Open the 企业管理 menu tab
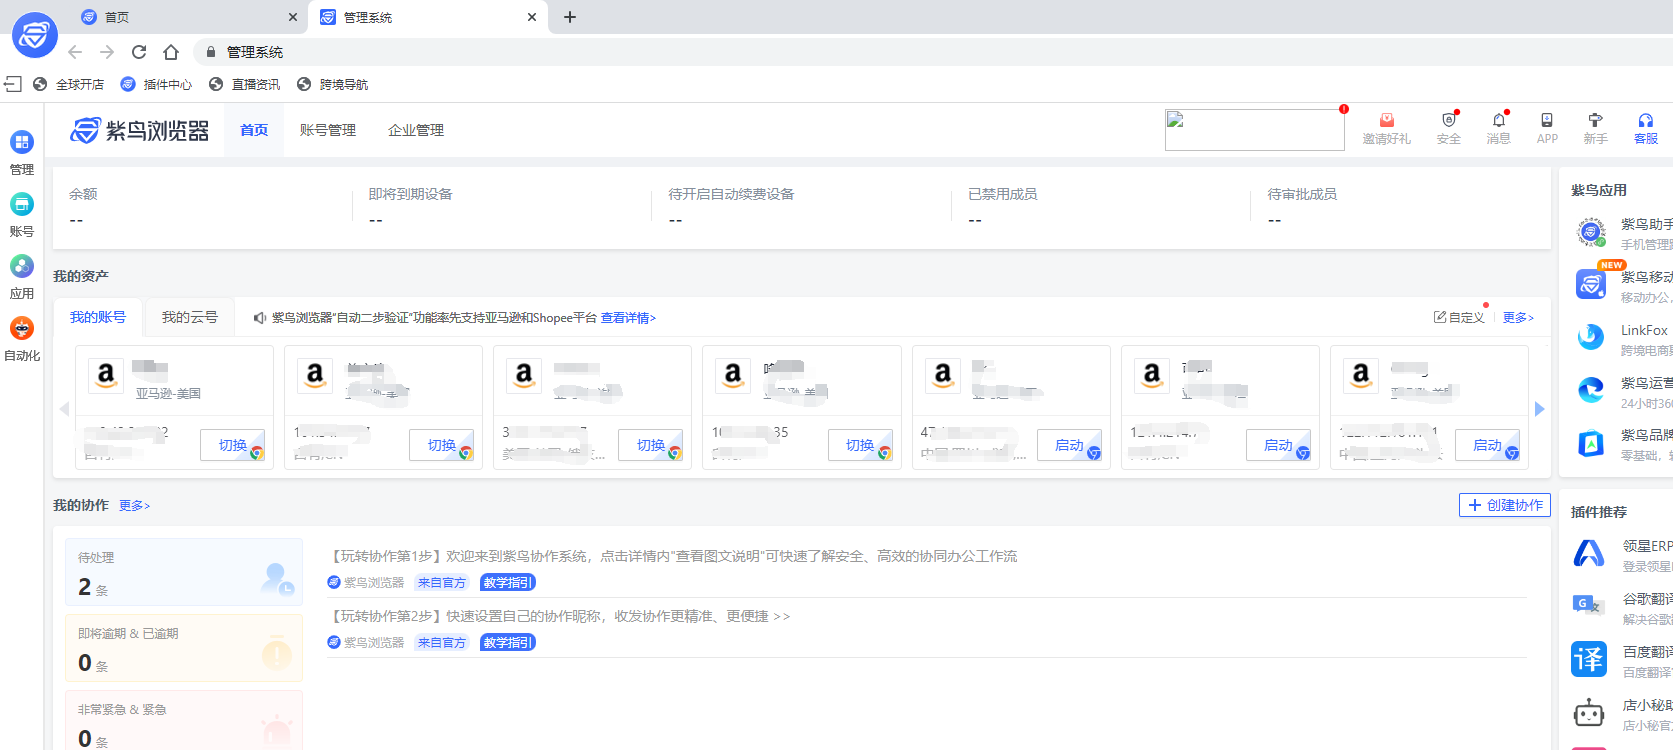The width and height of the screenshot is (1673, 750). [x=416, y=130]
